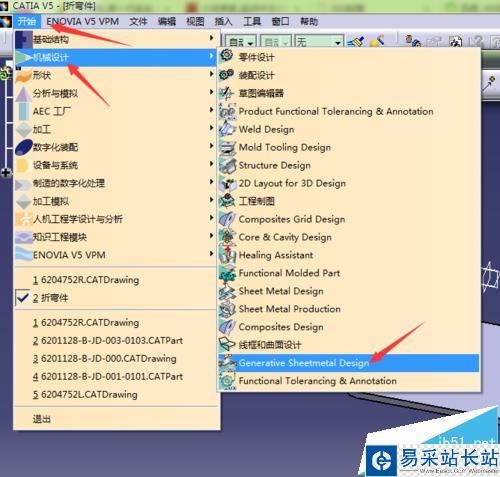Open 装配设计 Assembly Design gear icon
500x477 pixels.
click(227, 74)
